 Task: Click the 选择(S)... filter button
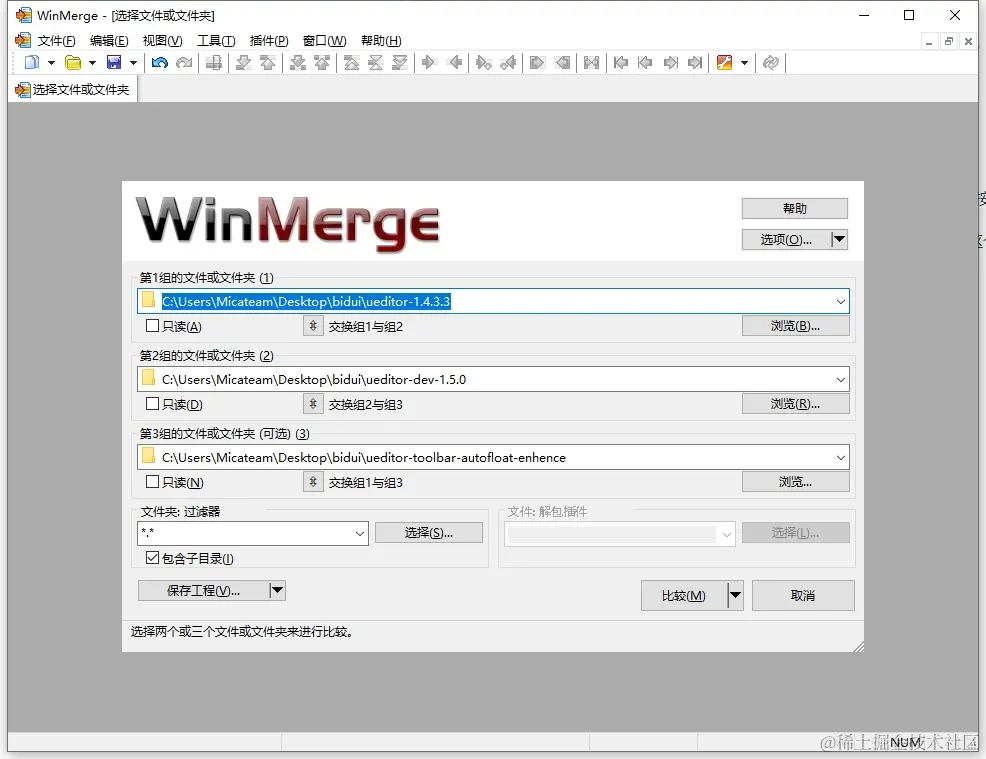pos(429,533)
